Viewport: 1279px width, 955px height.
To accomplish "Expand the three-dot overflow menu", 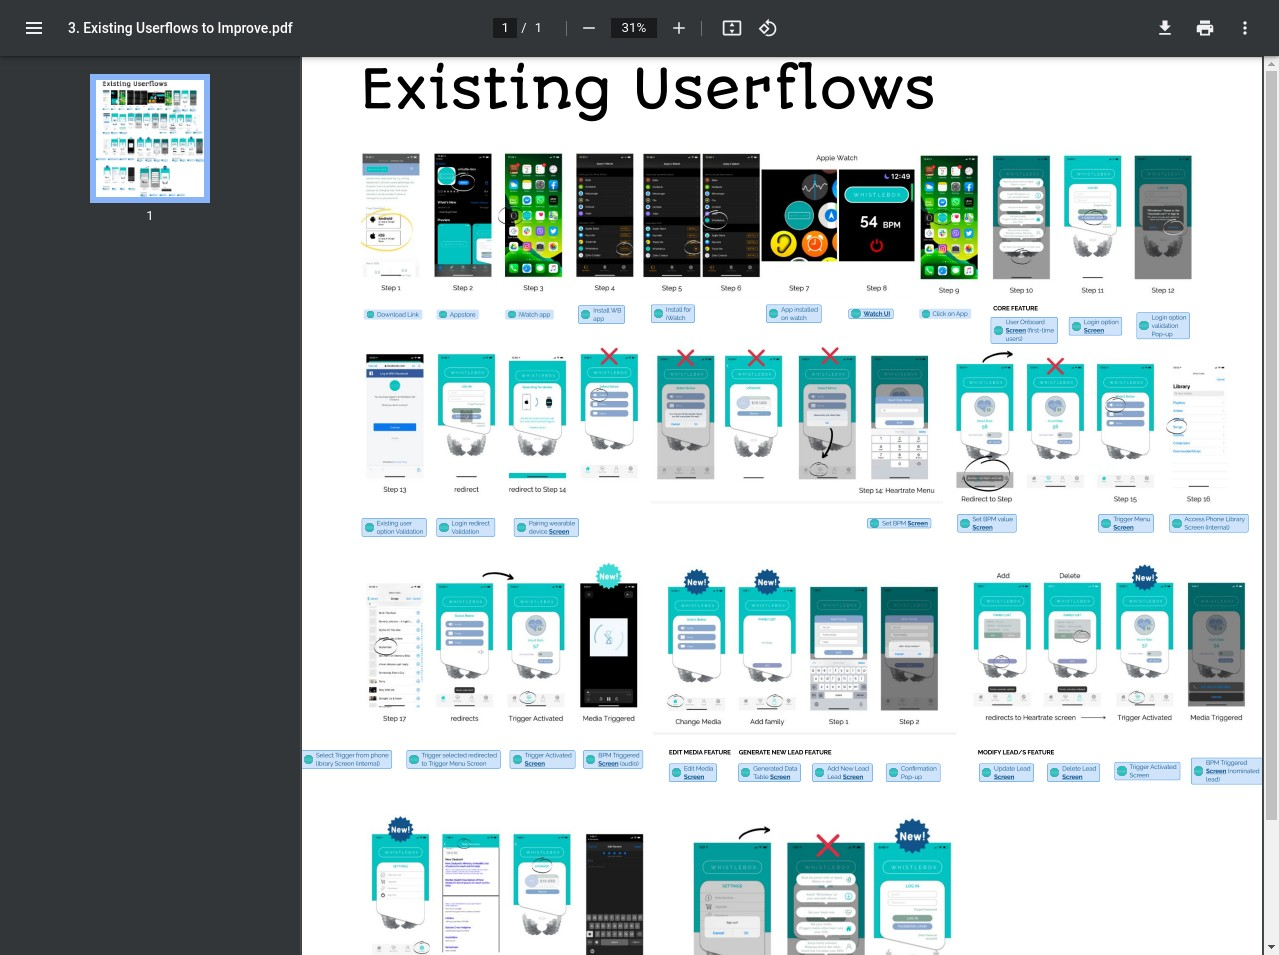I will point(1244,28).
